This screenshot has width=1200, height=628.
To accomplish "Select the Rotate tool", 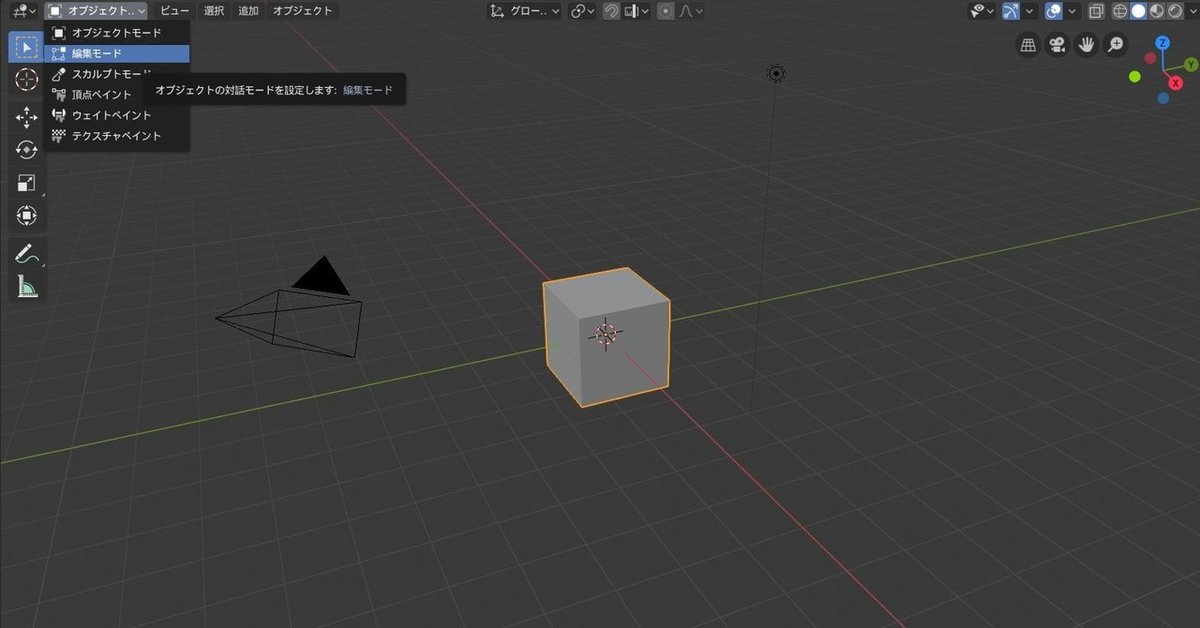I will (27, 150).
